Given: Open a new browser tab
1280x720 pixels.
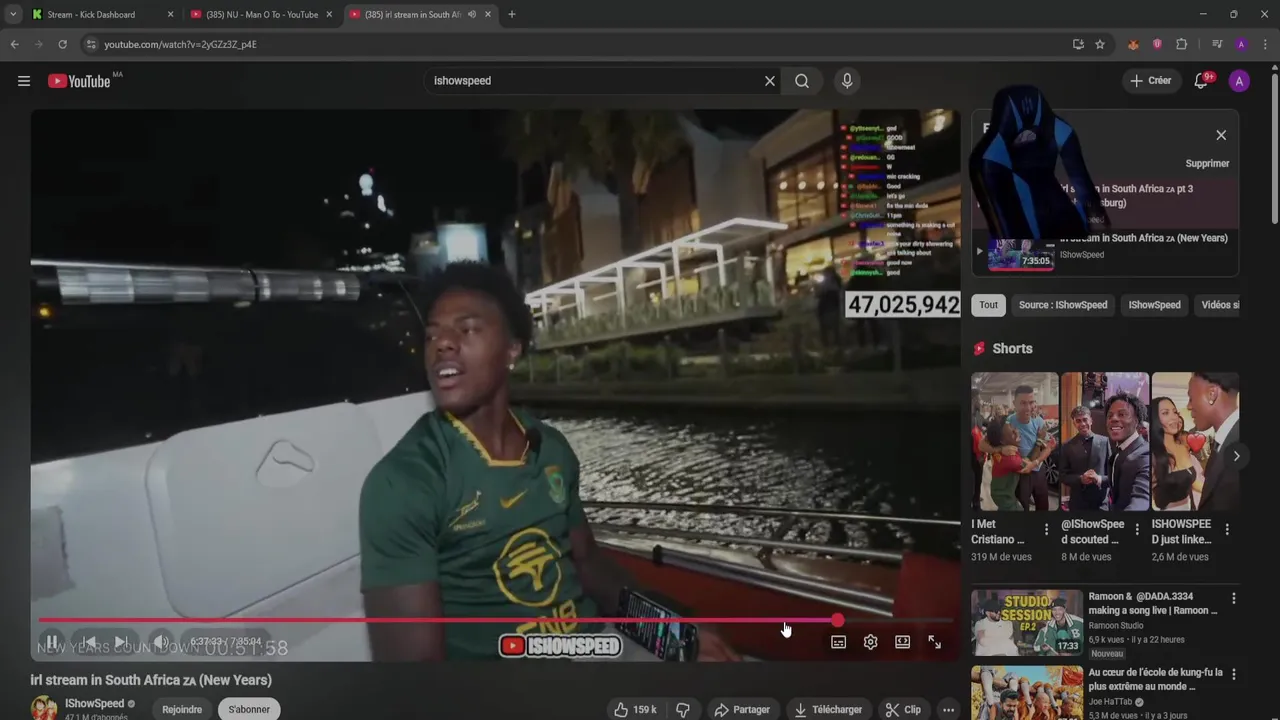Looking at the screenshot, I should pyautogui.click(x=512, y=15).
